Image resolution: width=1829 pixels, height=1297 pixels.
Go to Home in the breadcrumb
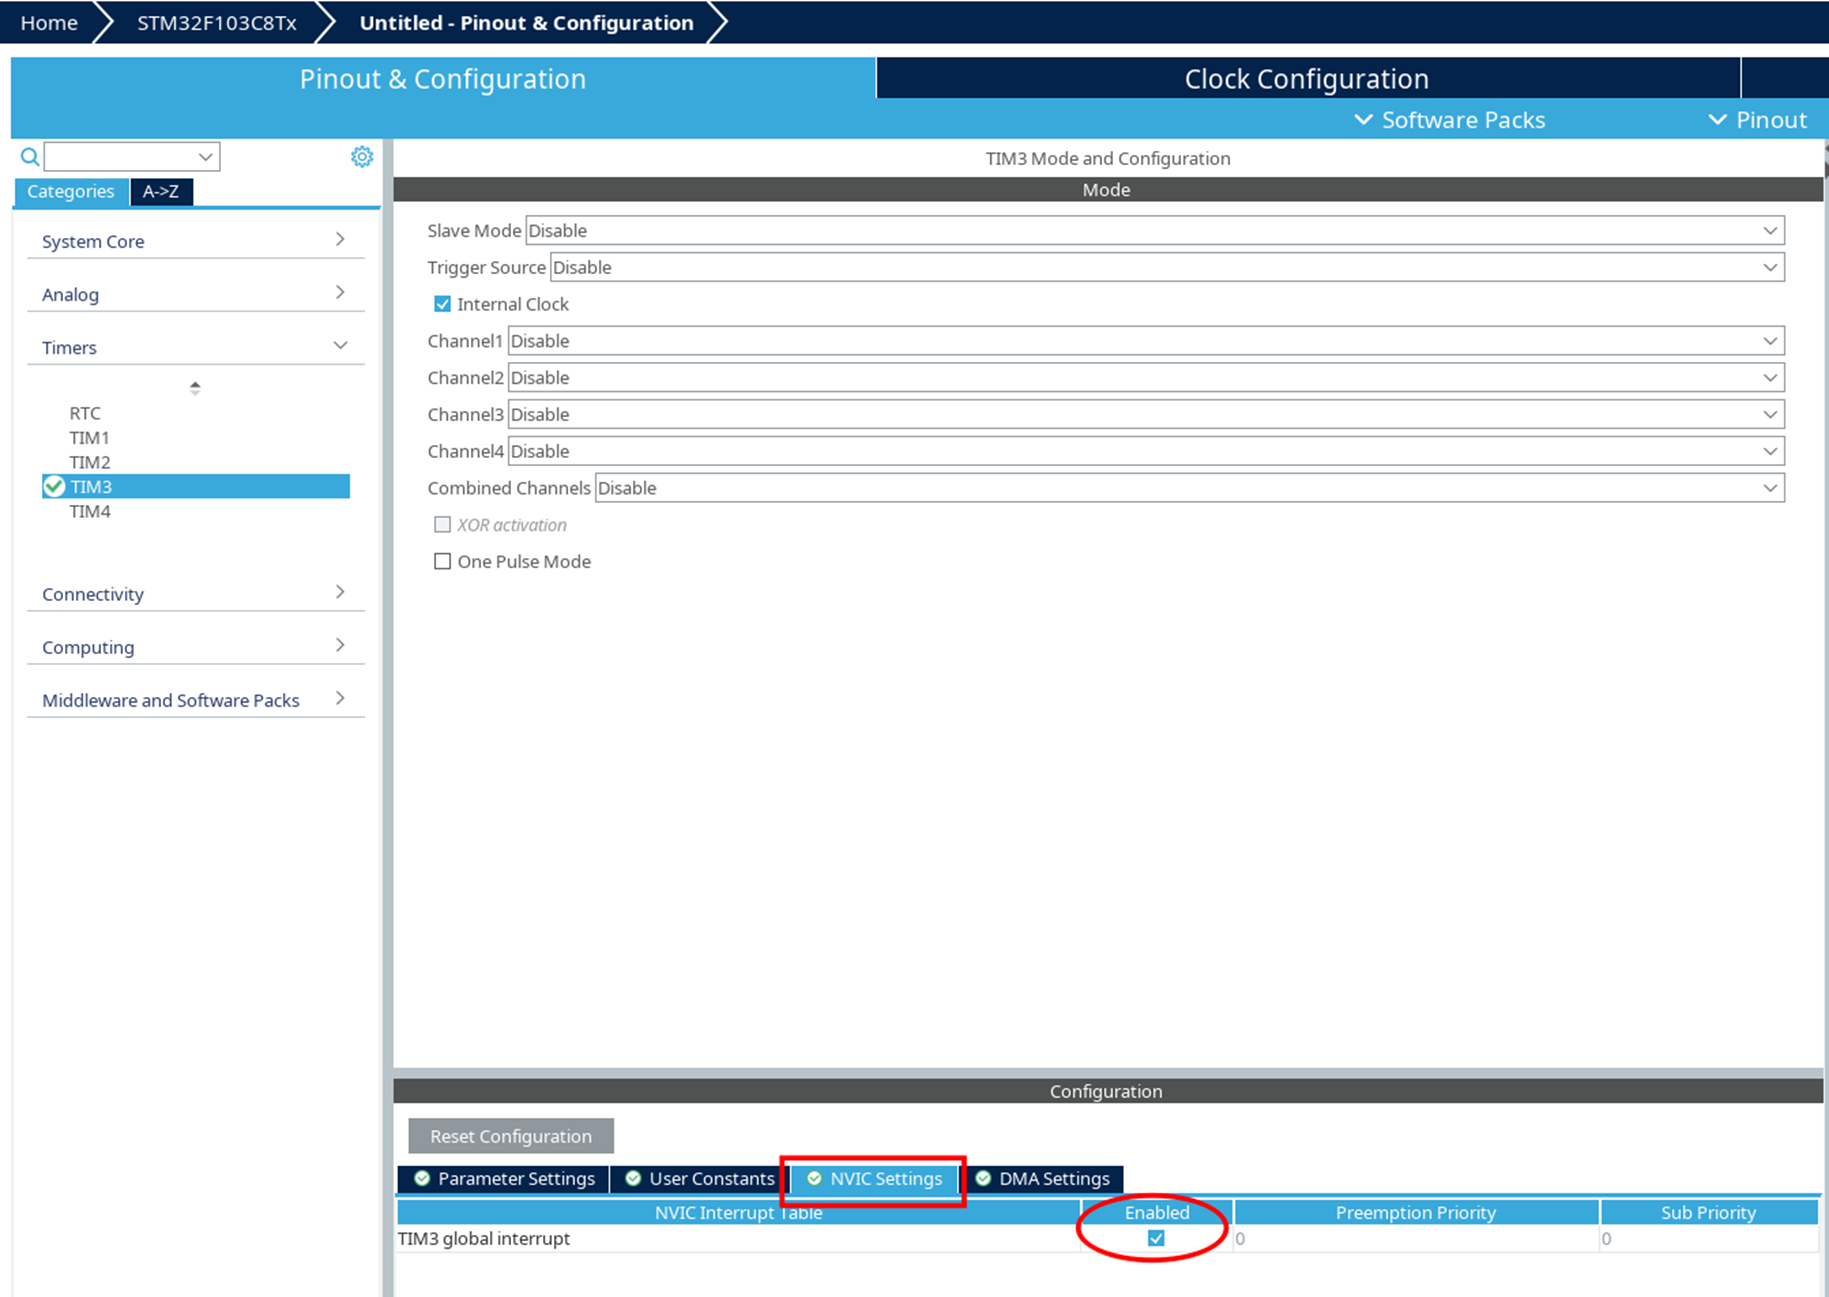click(49, 23)
